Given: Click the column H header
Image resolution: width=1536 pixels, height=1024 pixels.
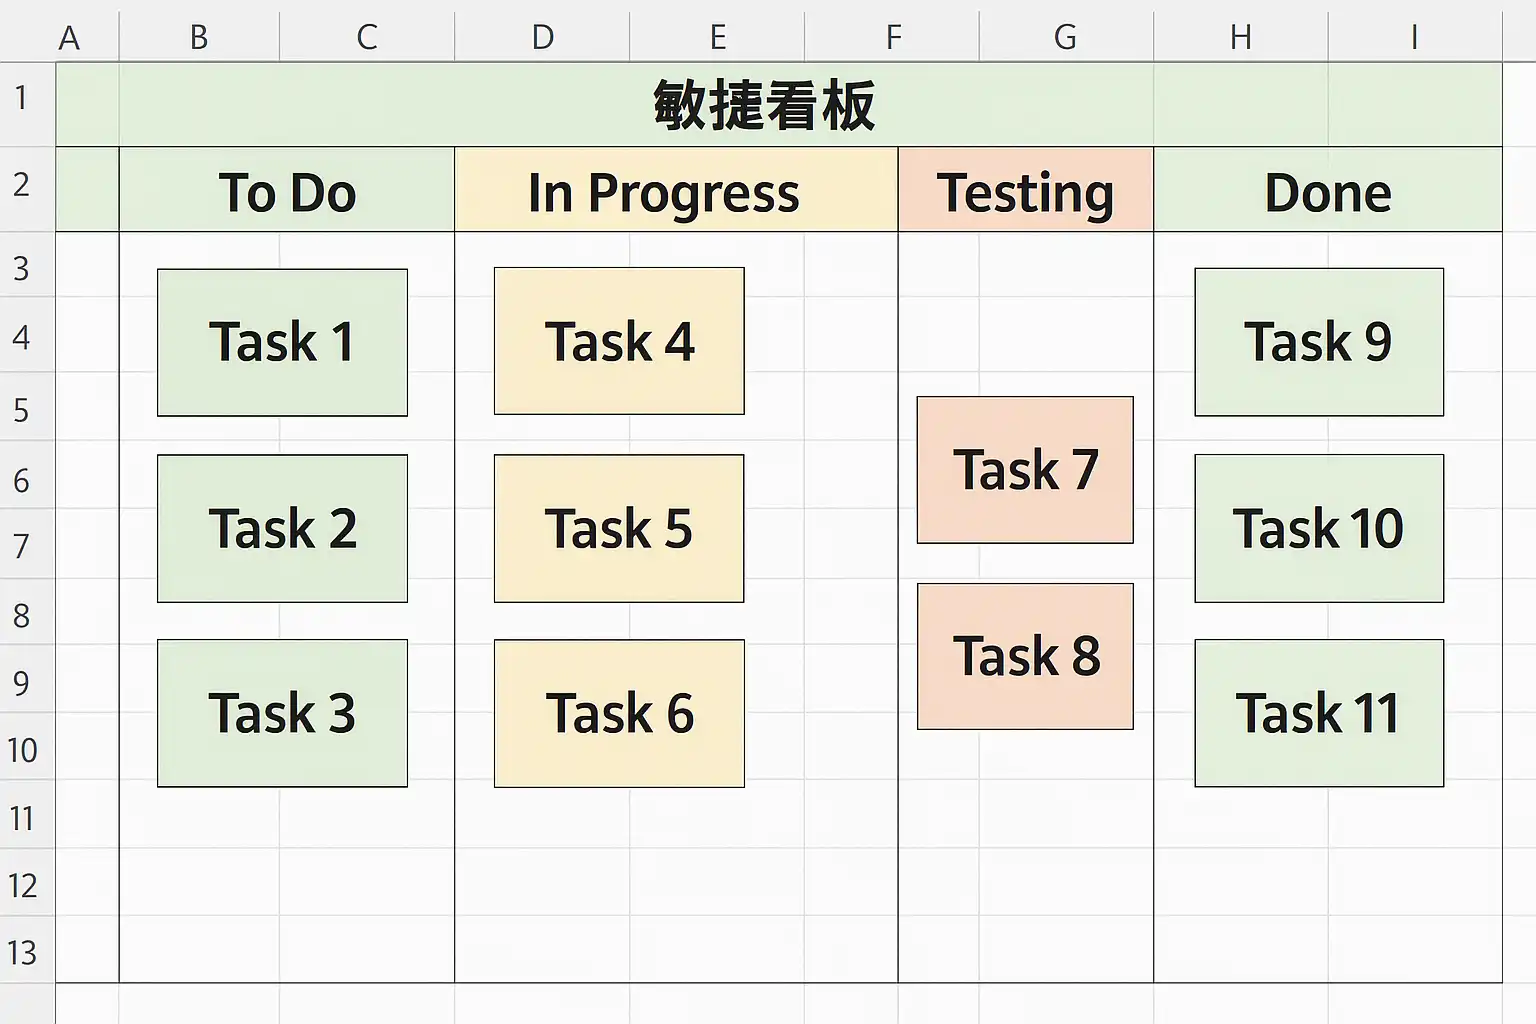Looking at the screenshot, I should [1241, 37].
